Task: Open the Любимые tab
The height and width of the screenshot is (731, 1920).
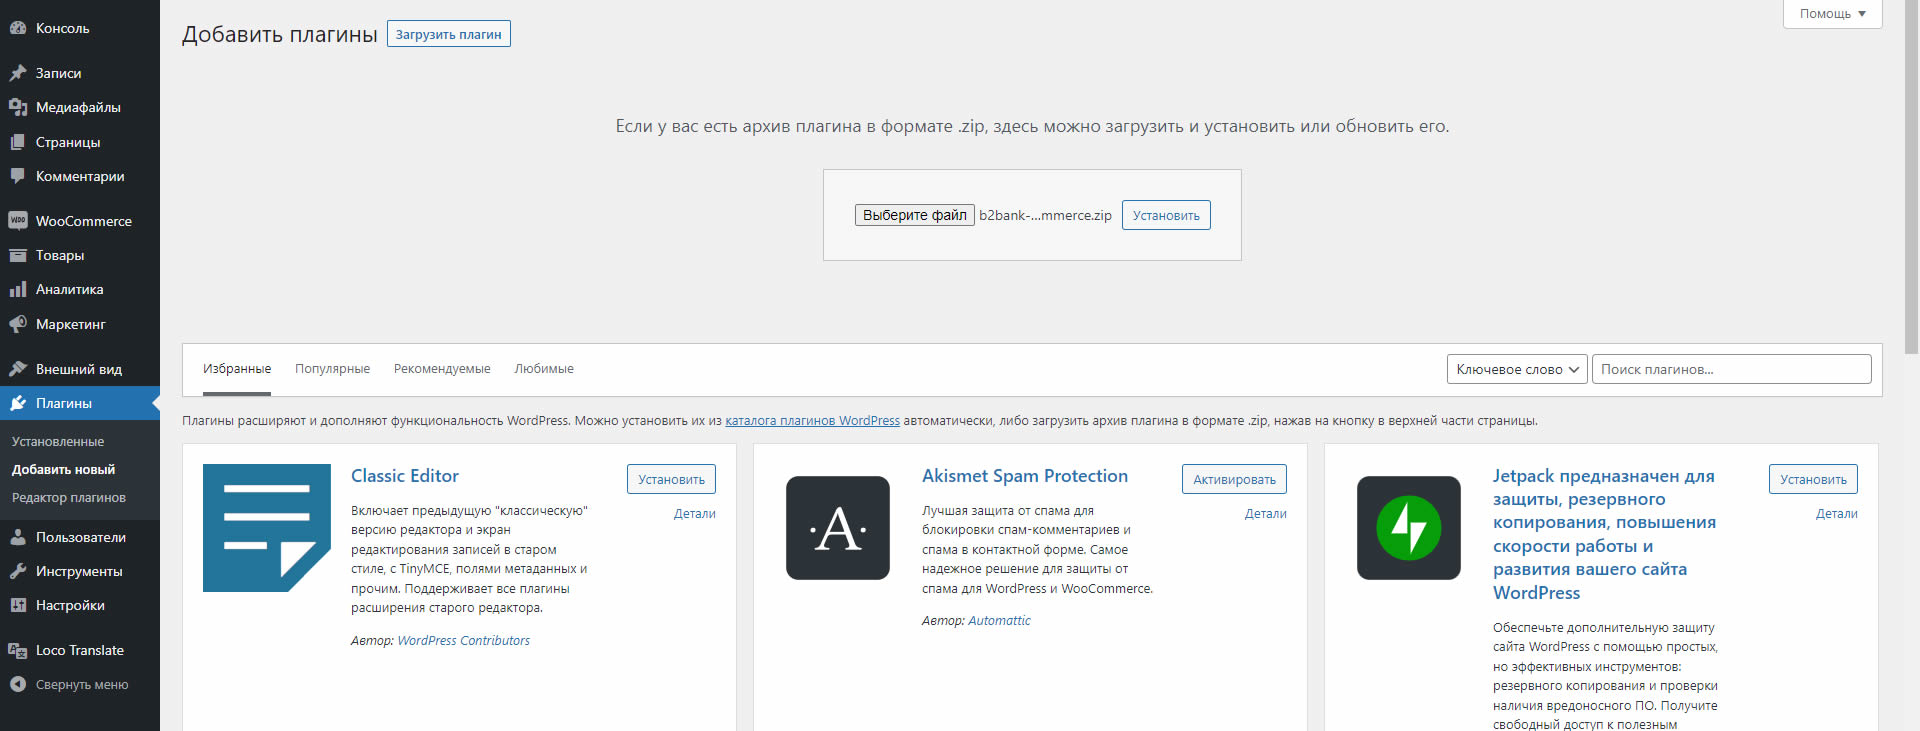Action: pyautogui.click(x=544, y=369)
